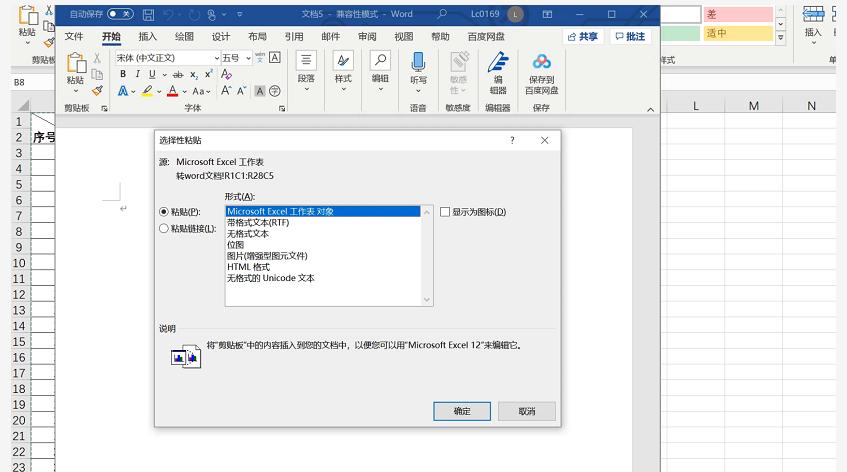Open ribbon display options icon in title bar
Screen dimensions: 847x472
pos(547,14)
